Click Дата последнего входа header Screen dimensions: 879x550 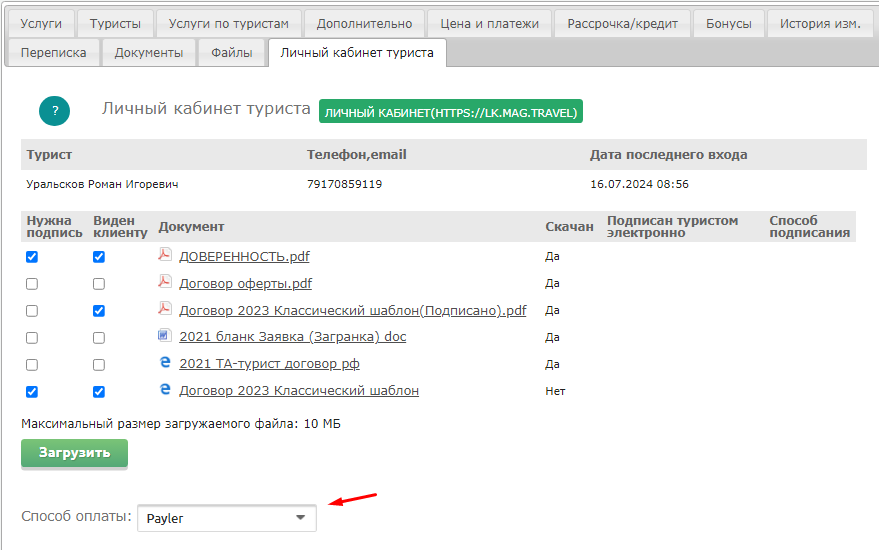pos(668,155)
